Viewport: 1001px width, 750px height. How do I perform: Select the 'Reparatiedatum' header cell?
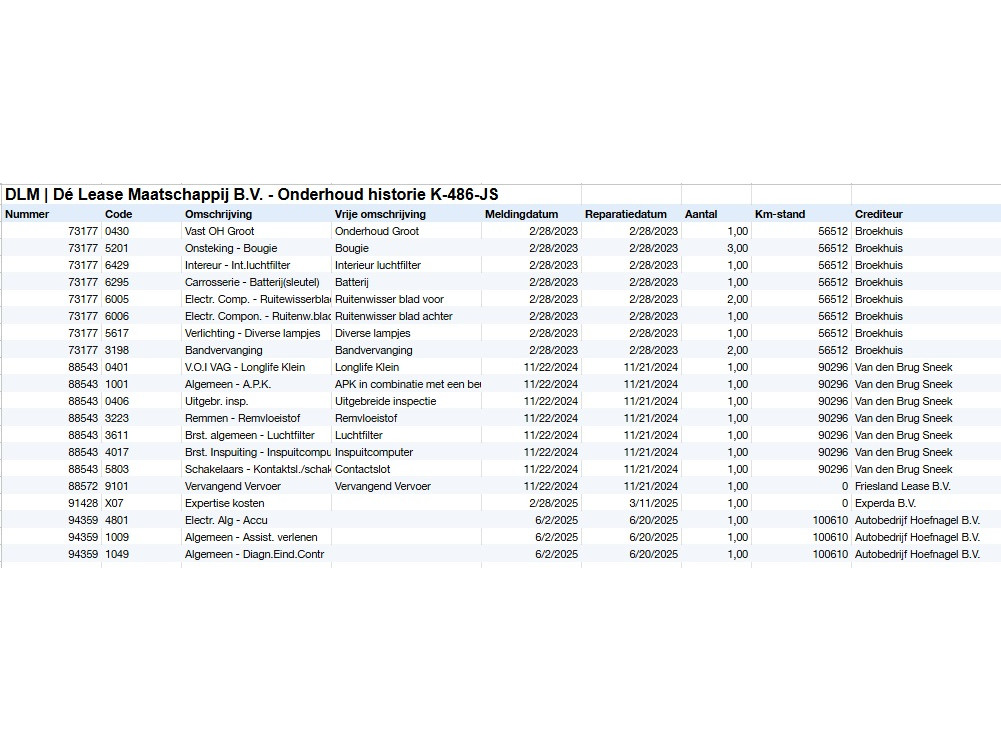625,214
